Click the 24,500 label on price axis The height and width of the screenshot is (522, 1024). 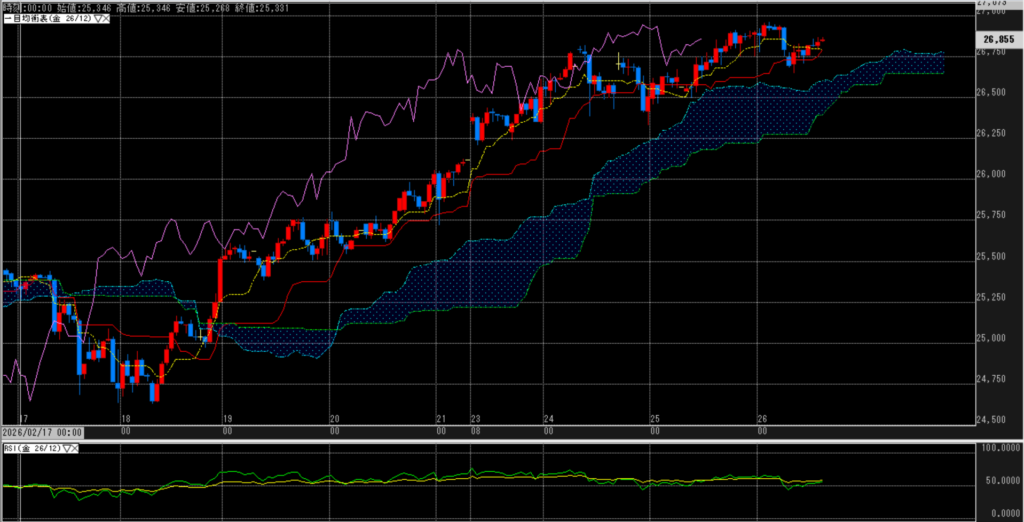click(991, 419)
